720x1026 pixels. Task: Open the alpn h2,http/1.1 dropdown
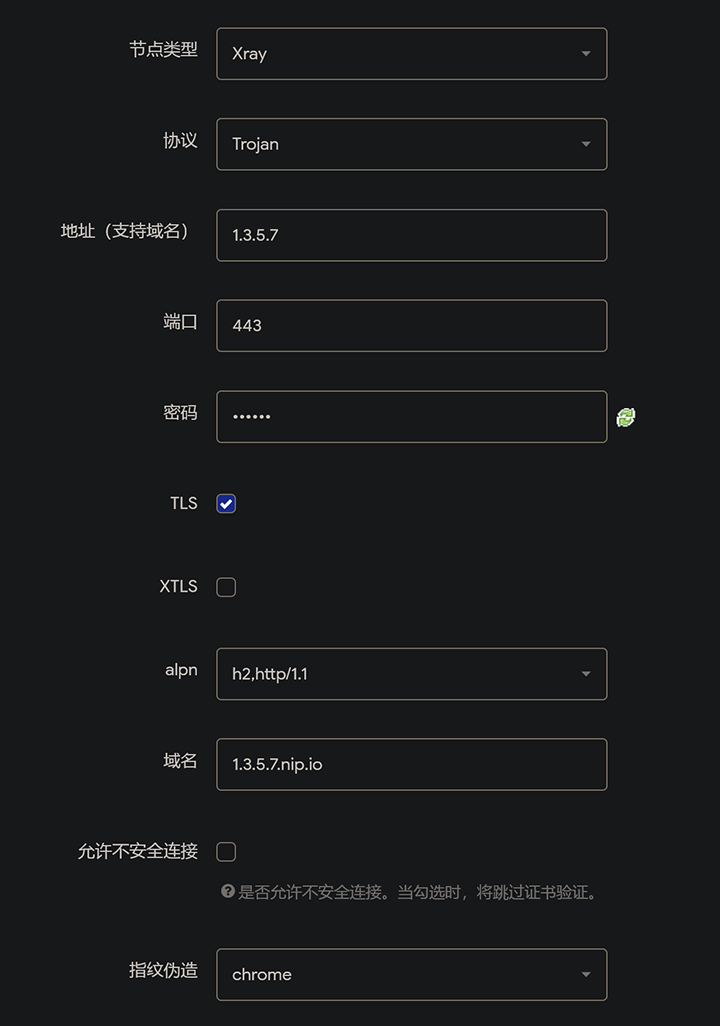(x=412, y=674)
